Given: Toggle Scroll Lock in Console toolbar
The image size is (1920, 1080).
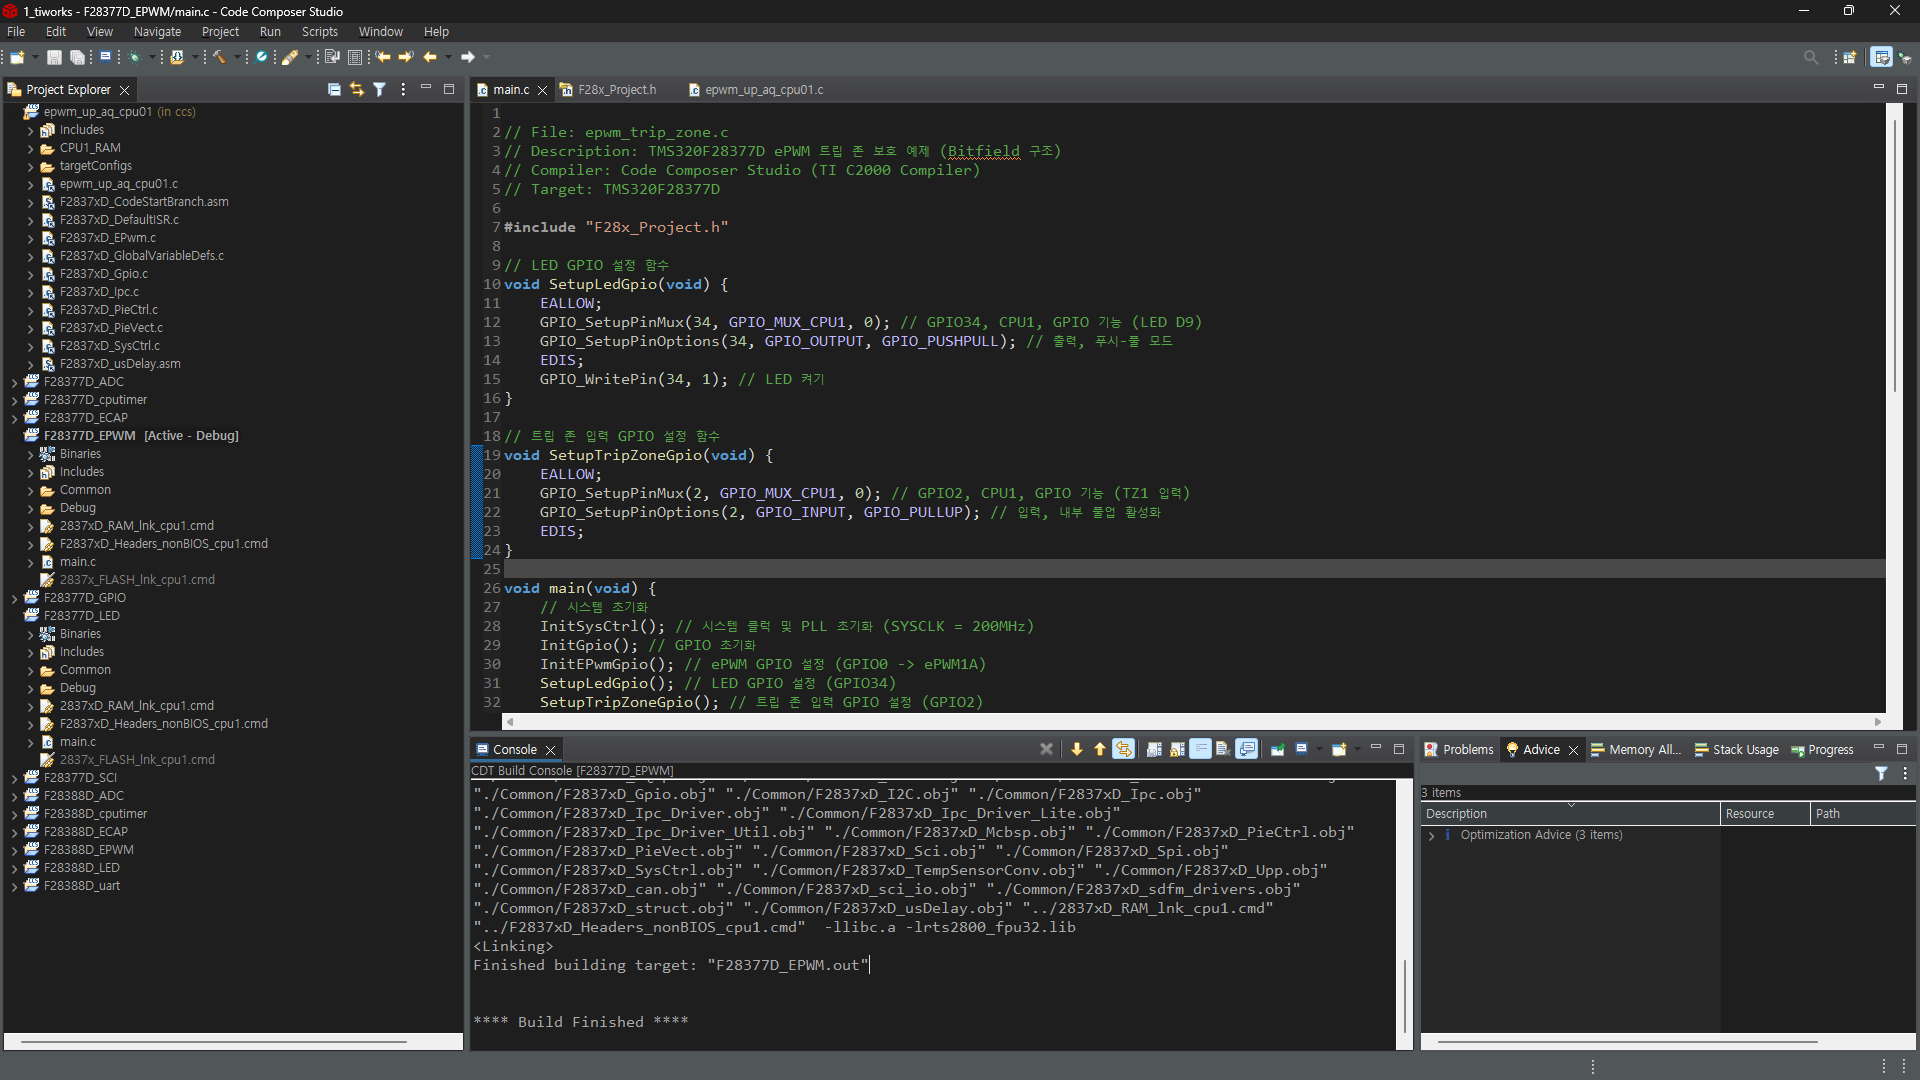Looking at the screenshot, I should click(1177, 749).
